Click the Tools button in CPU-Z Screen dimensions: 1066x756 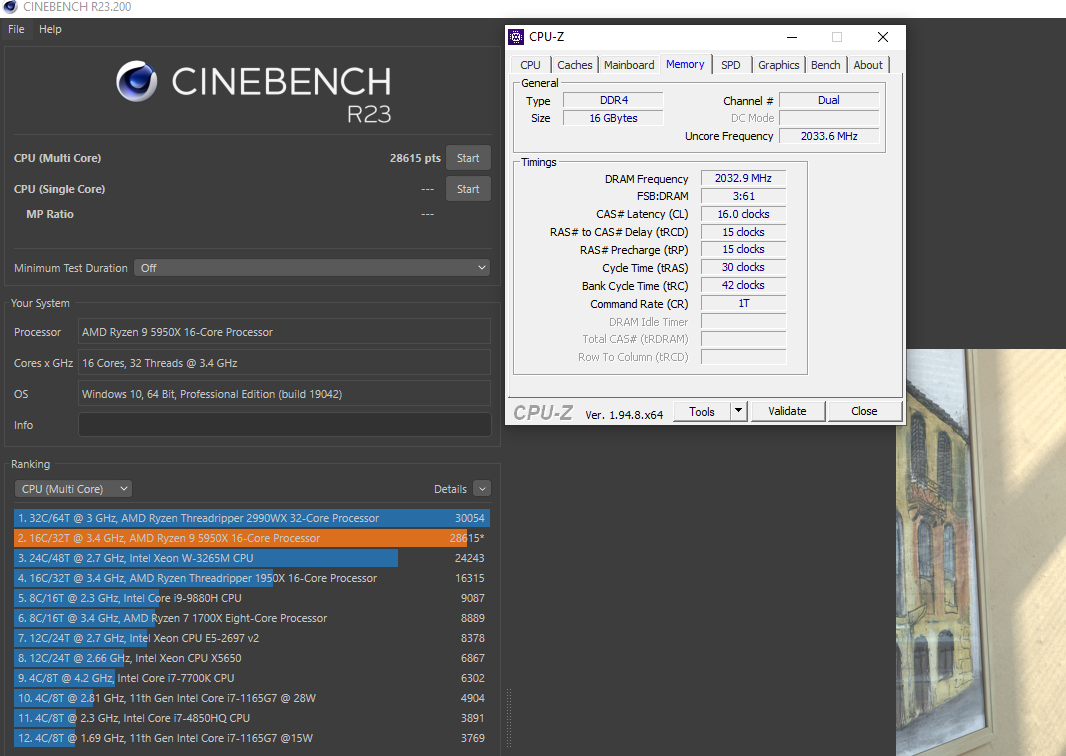click(x=702, y=411)
